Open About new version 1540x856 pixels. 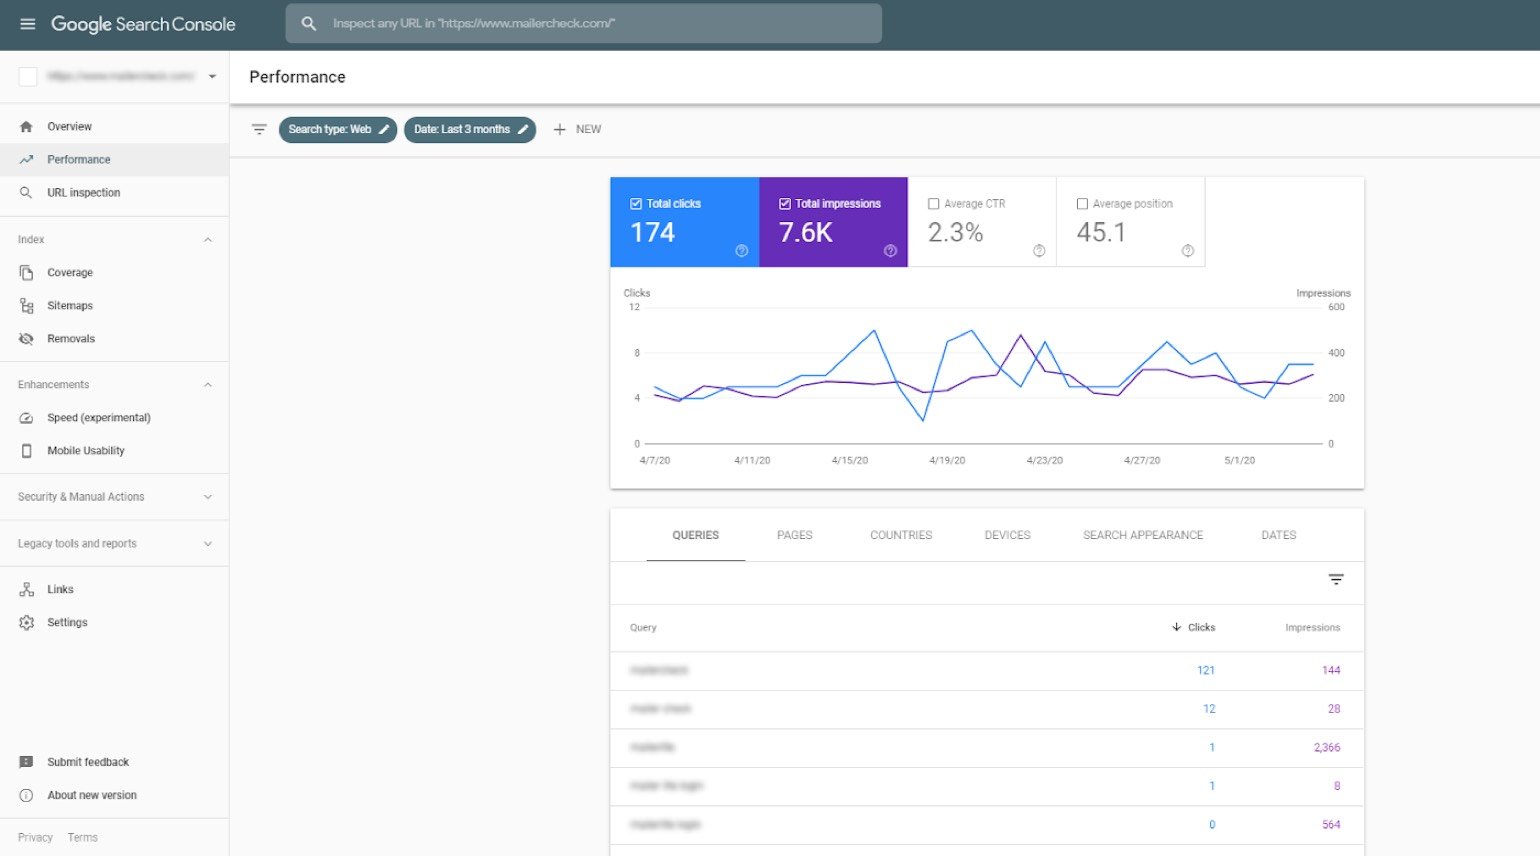click(x=92, y=795)
